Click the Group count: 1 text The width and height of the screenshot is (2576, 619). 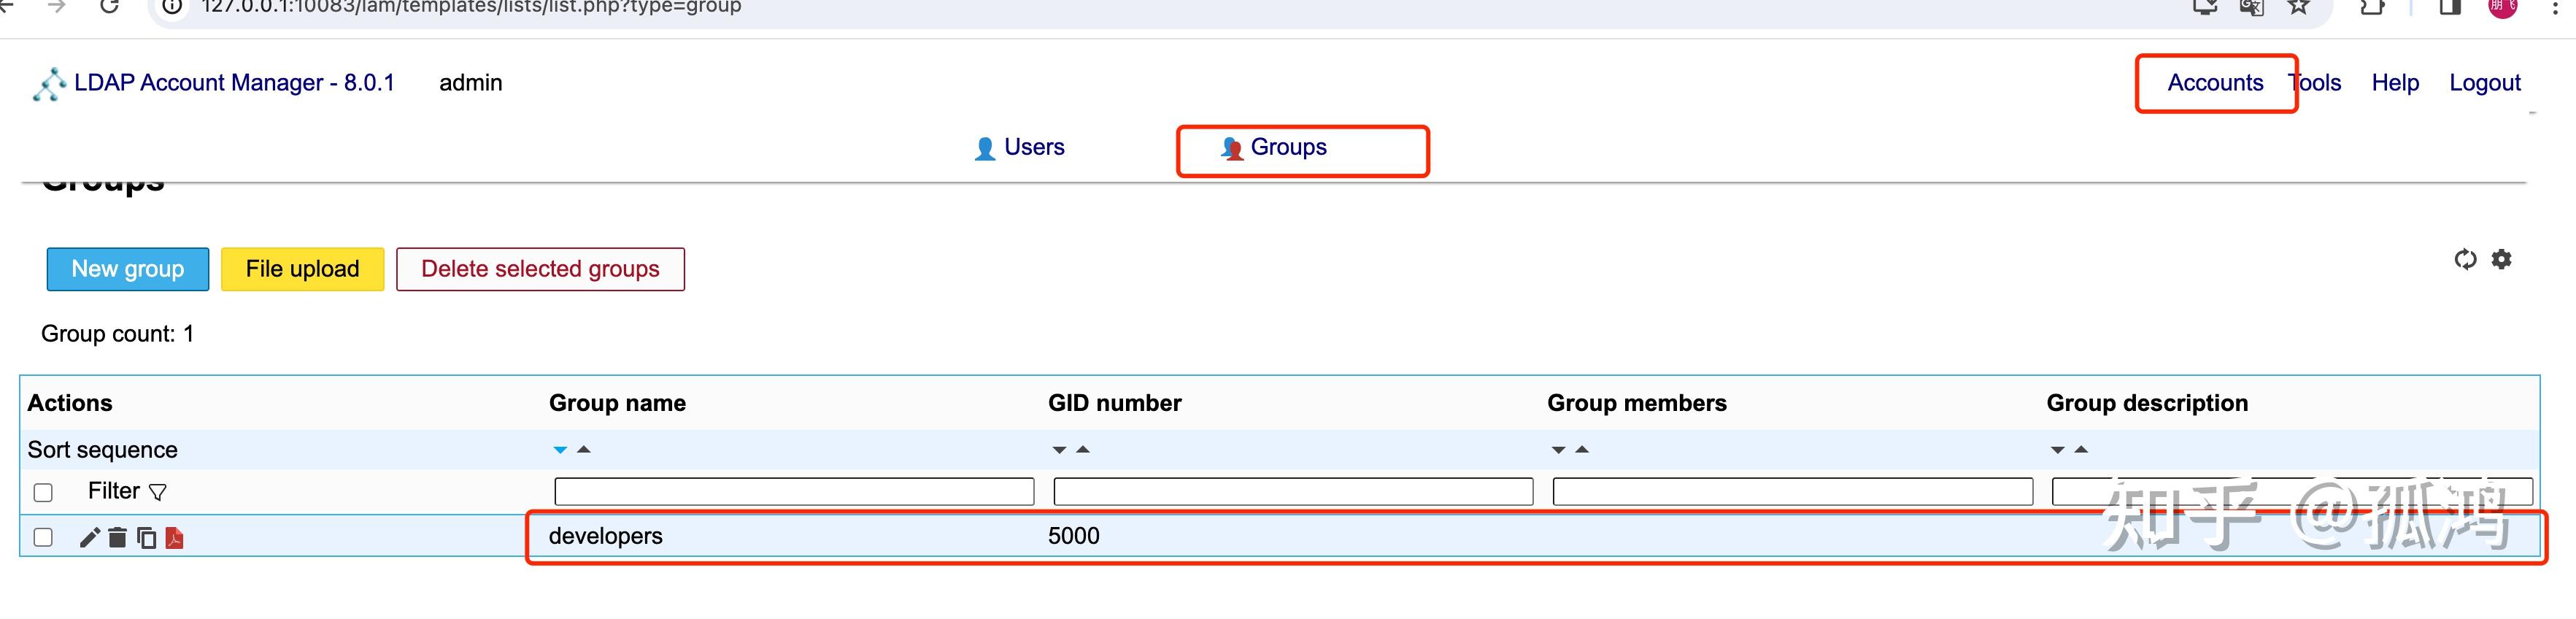click(x=117, y=334)
